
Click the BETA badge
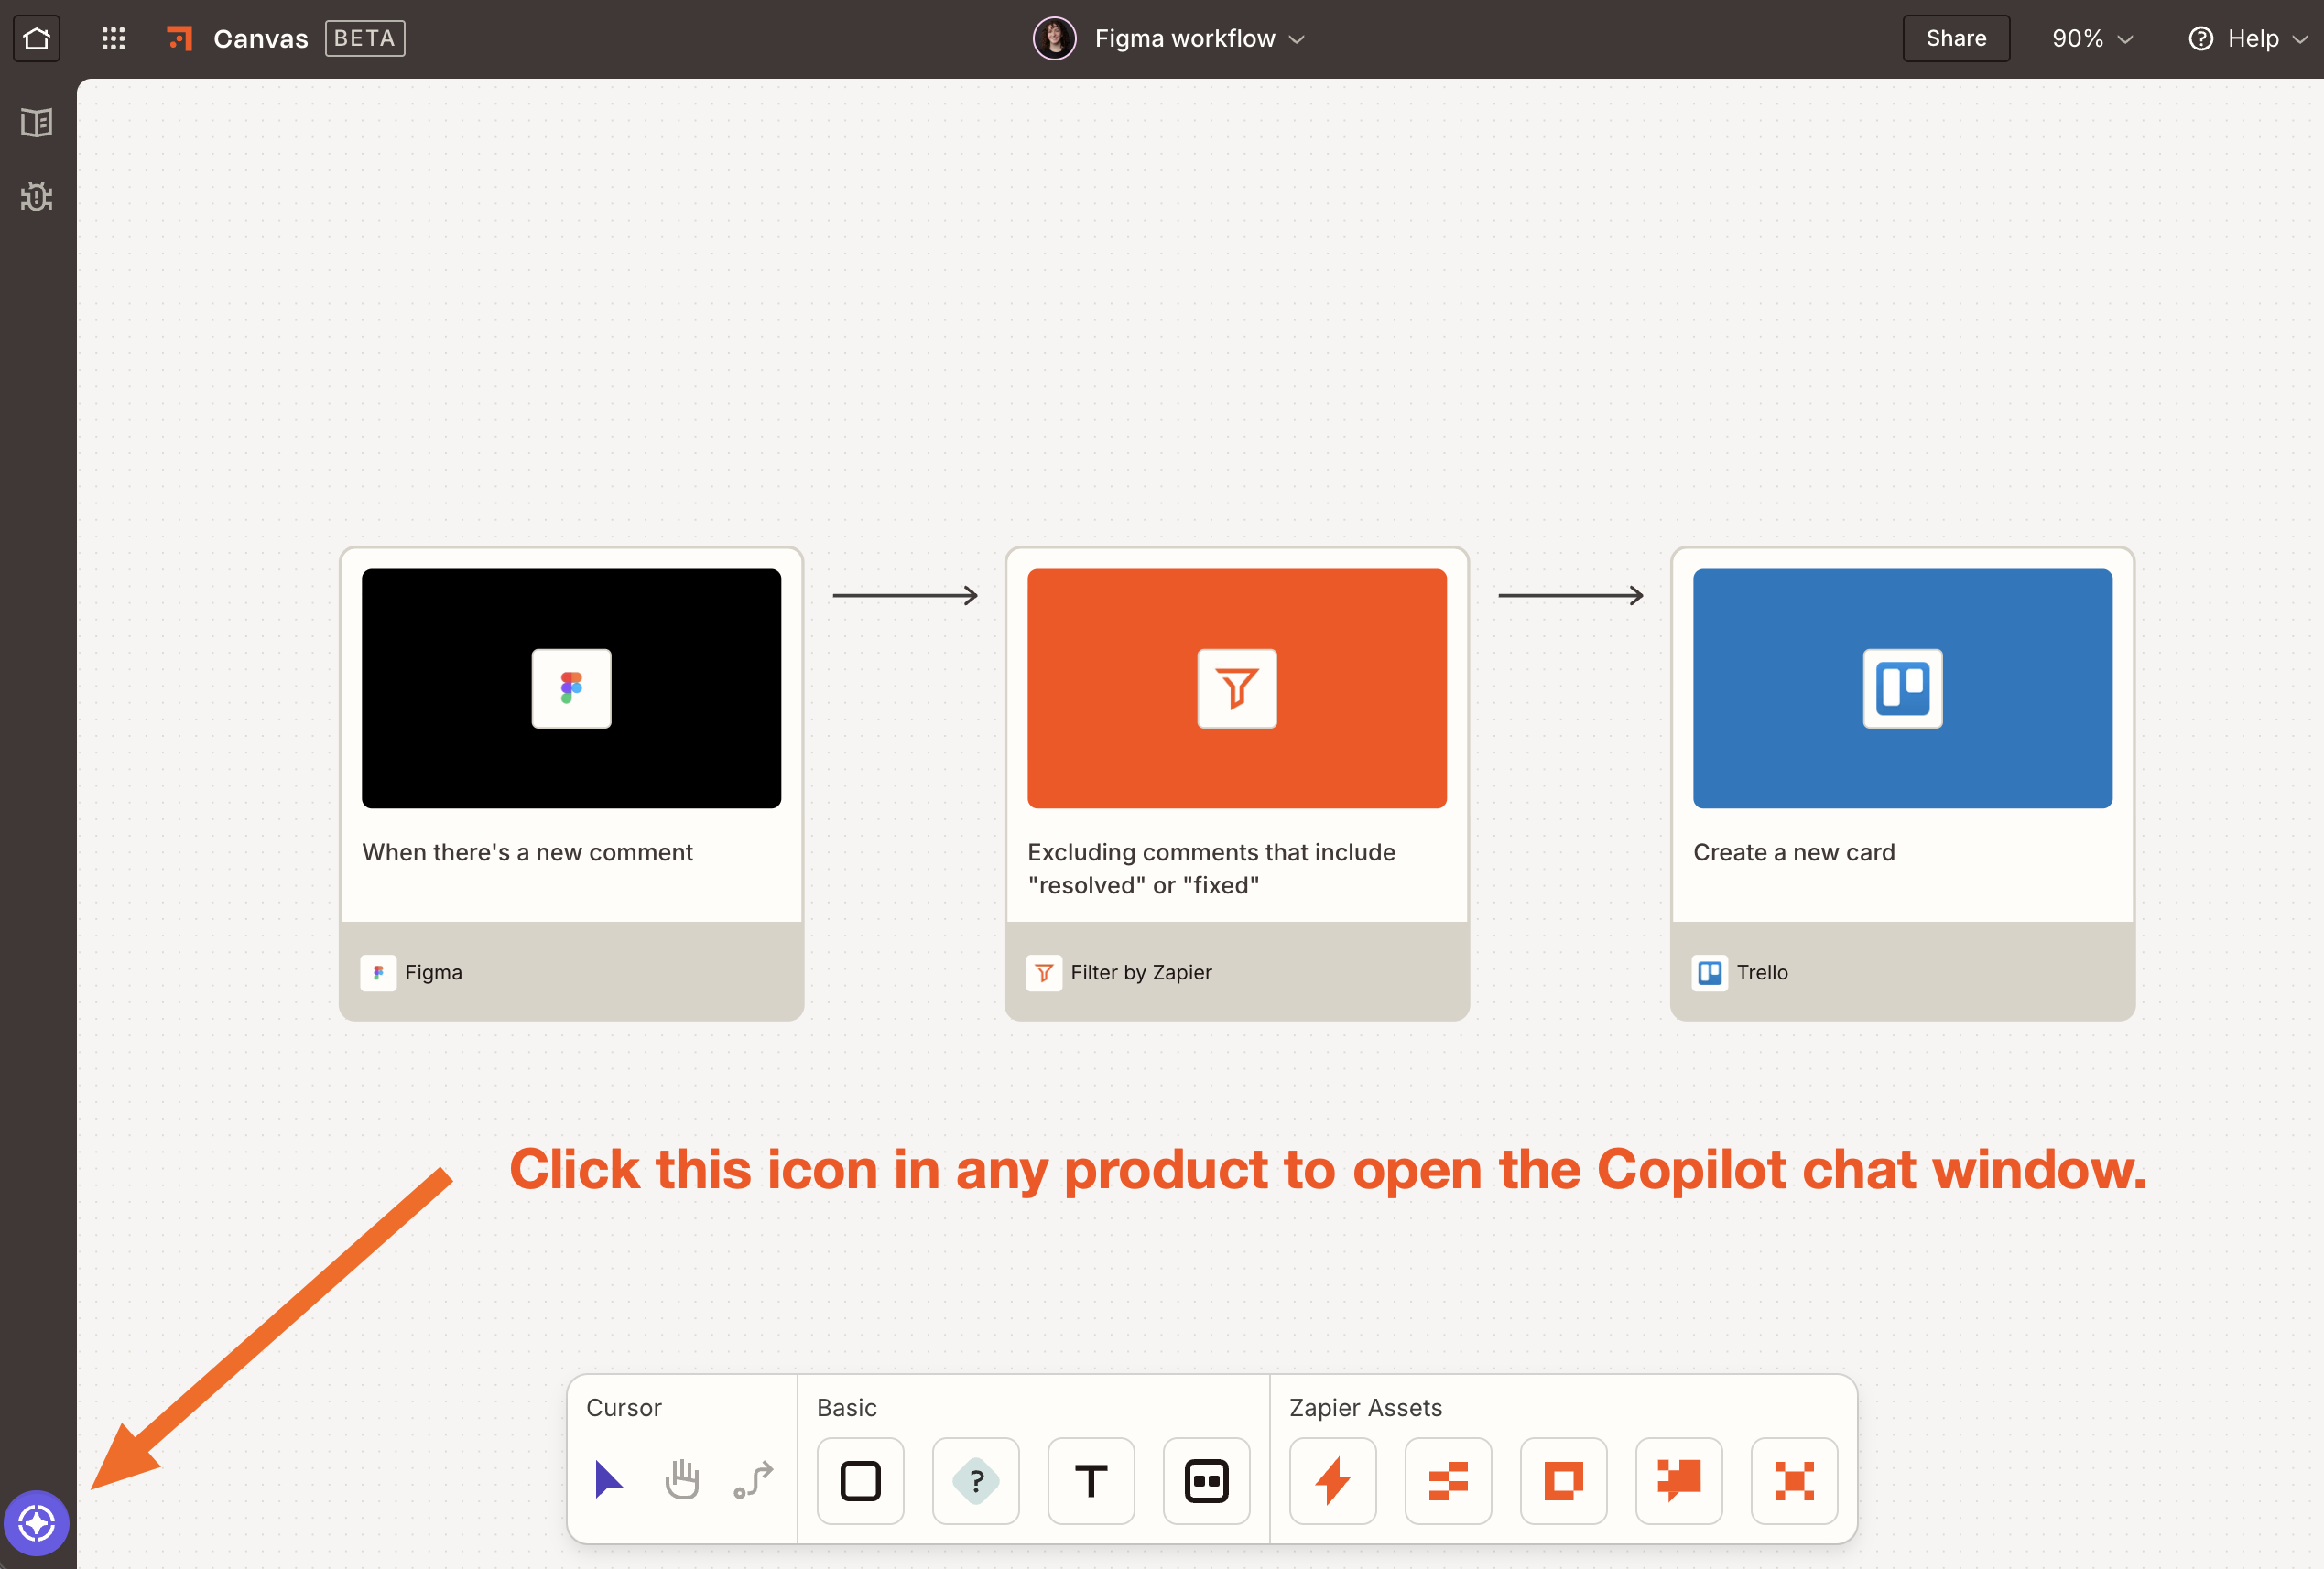[x=365, y=39]
